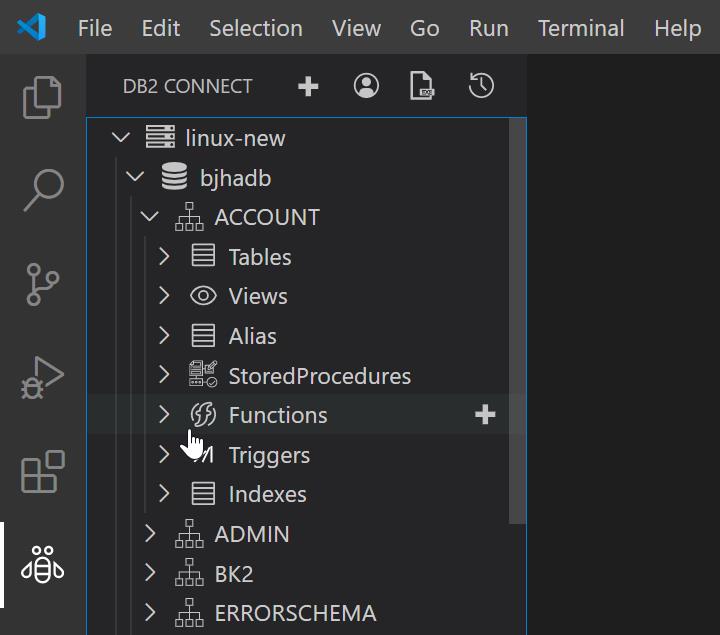Open the Terminal menu

pyautogui.click(x=581, y=28)
